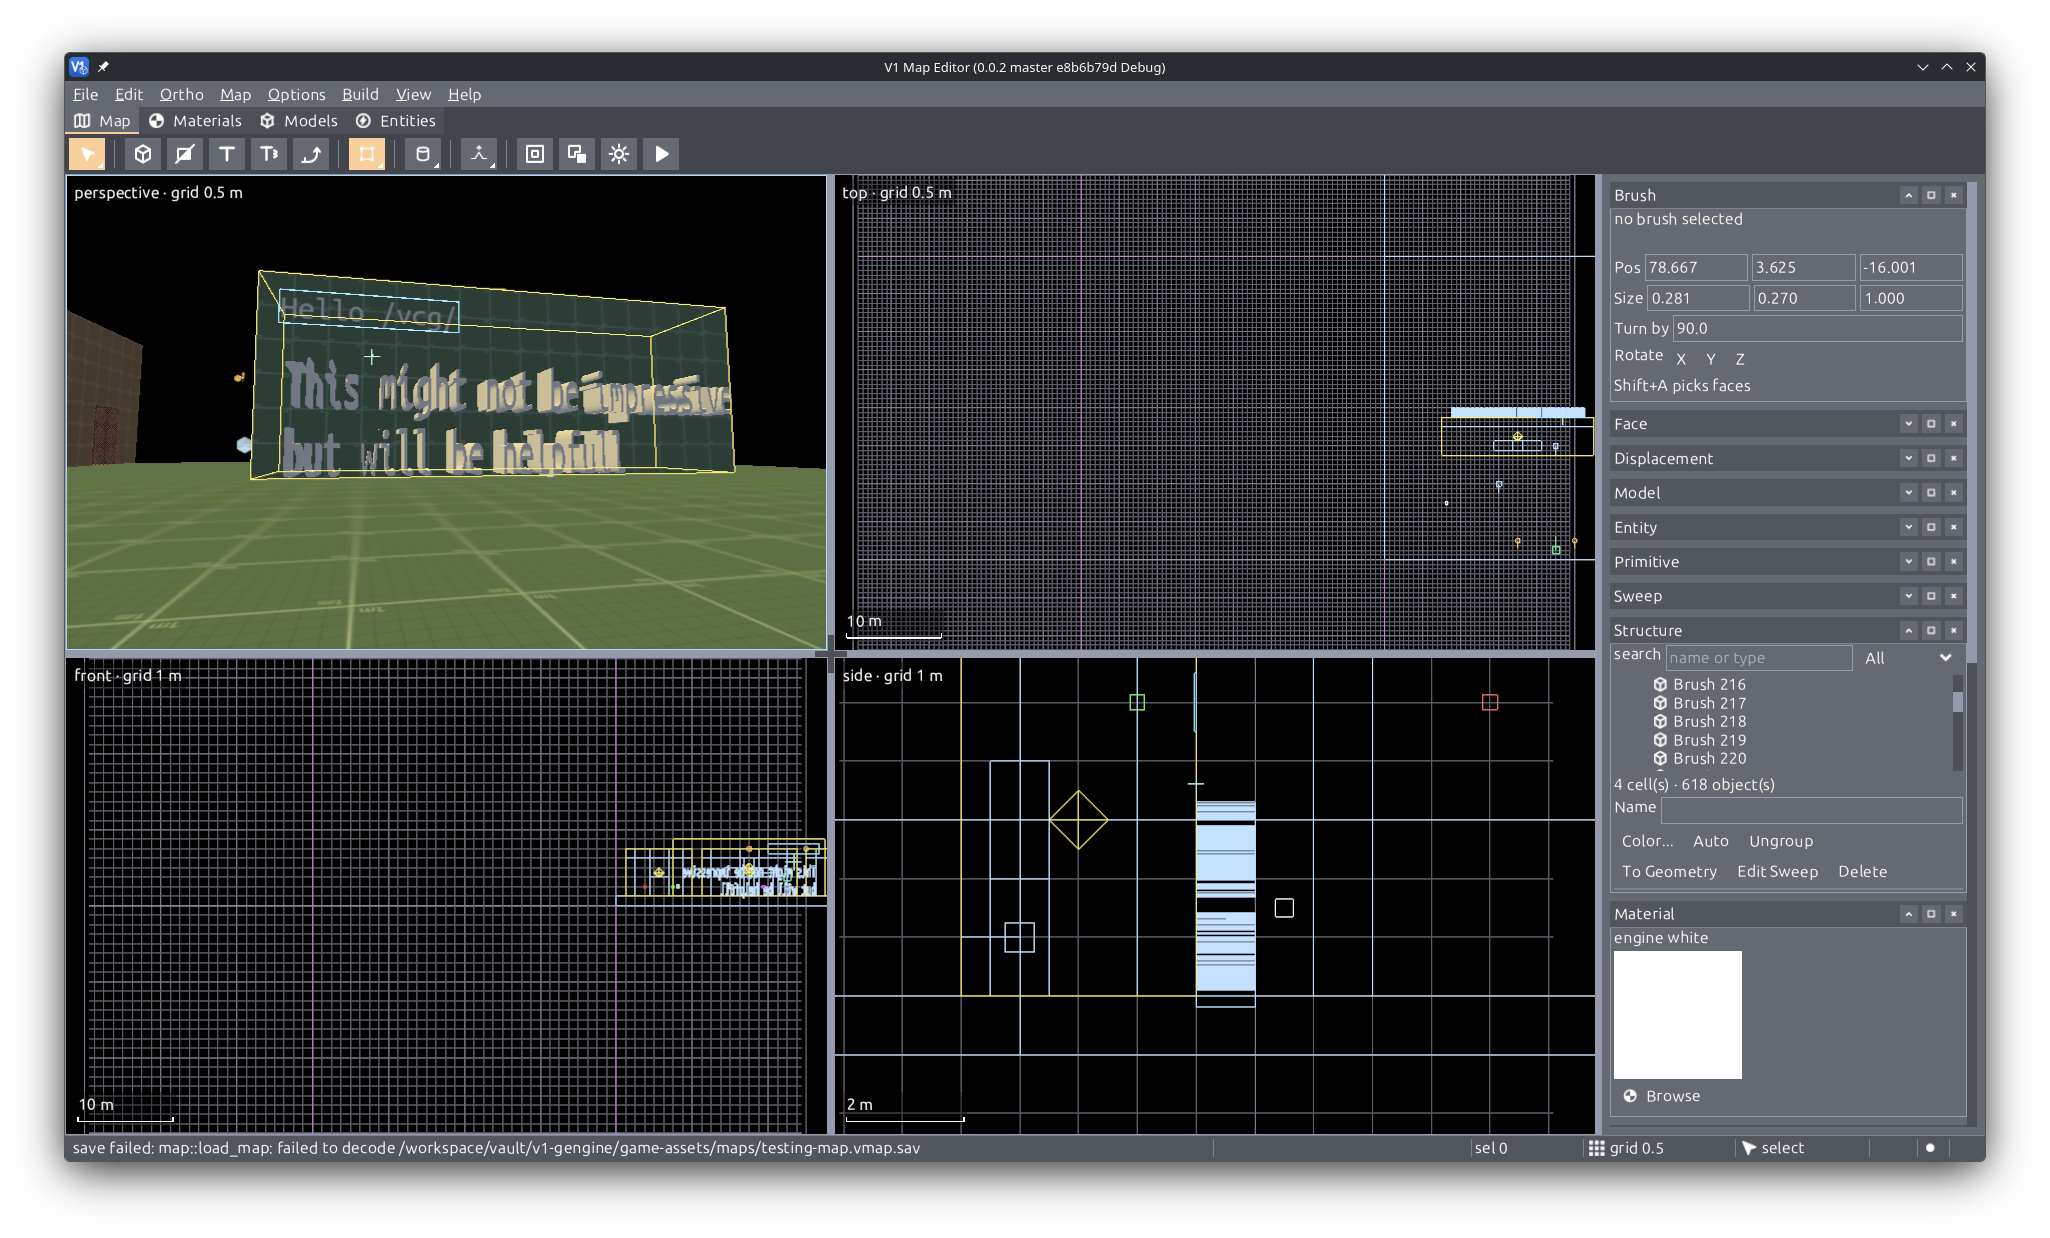The image size is (2050, 1238).
Task: Float the Face panel
Action: (1931, 424)
